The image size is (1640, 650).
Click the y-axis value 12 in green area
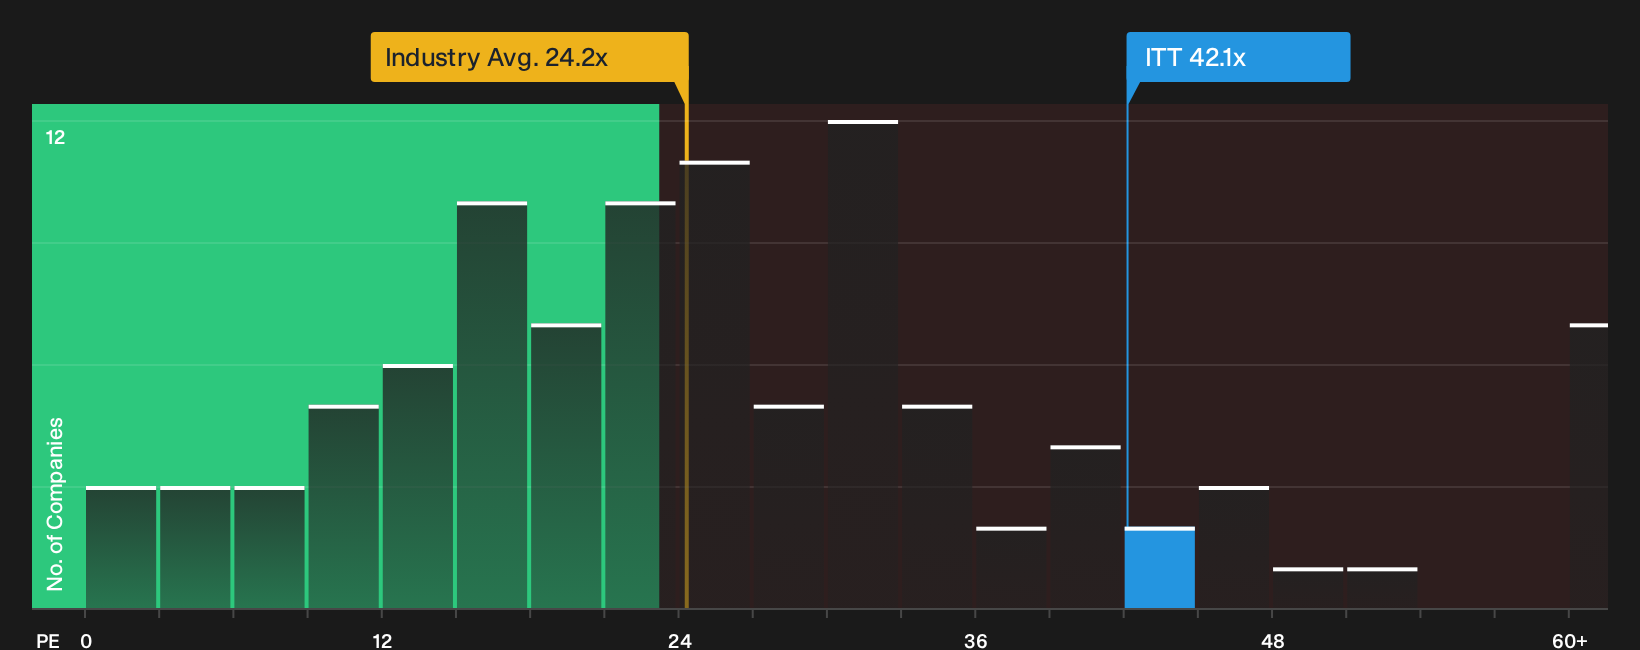pos(55,137)
